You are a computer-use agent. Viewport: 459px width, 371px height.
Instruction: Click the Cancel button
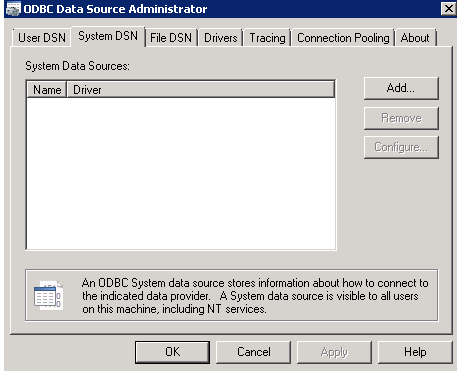[253, 352]
